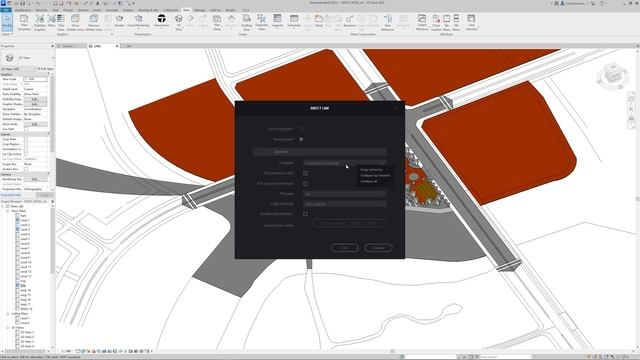The height and width of the screenshot is (360, 640).
Task: Open the Schedules tool
Action: [x=294, y=20]
